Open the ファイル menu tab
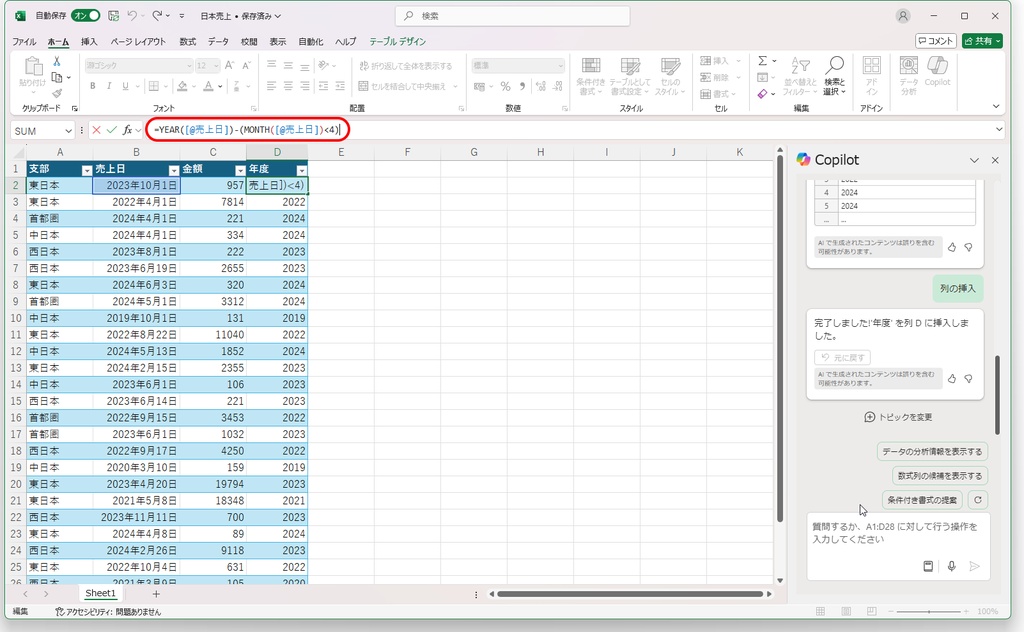Viewport: 1024px width, 632px height. click(x=24, y=41)
